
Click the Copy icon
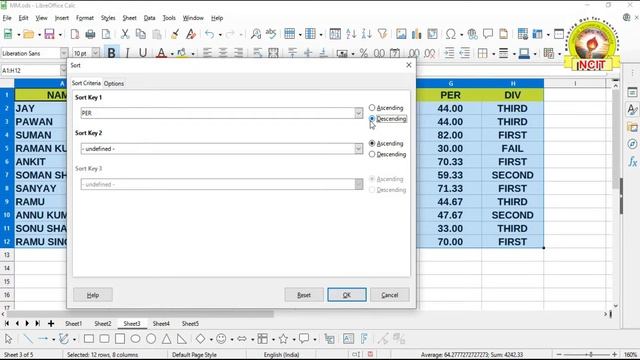(140, 34)
